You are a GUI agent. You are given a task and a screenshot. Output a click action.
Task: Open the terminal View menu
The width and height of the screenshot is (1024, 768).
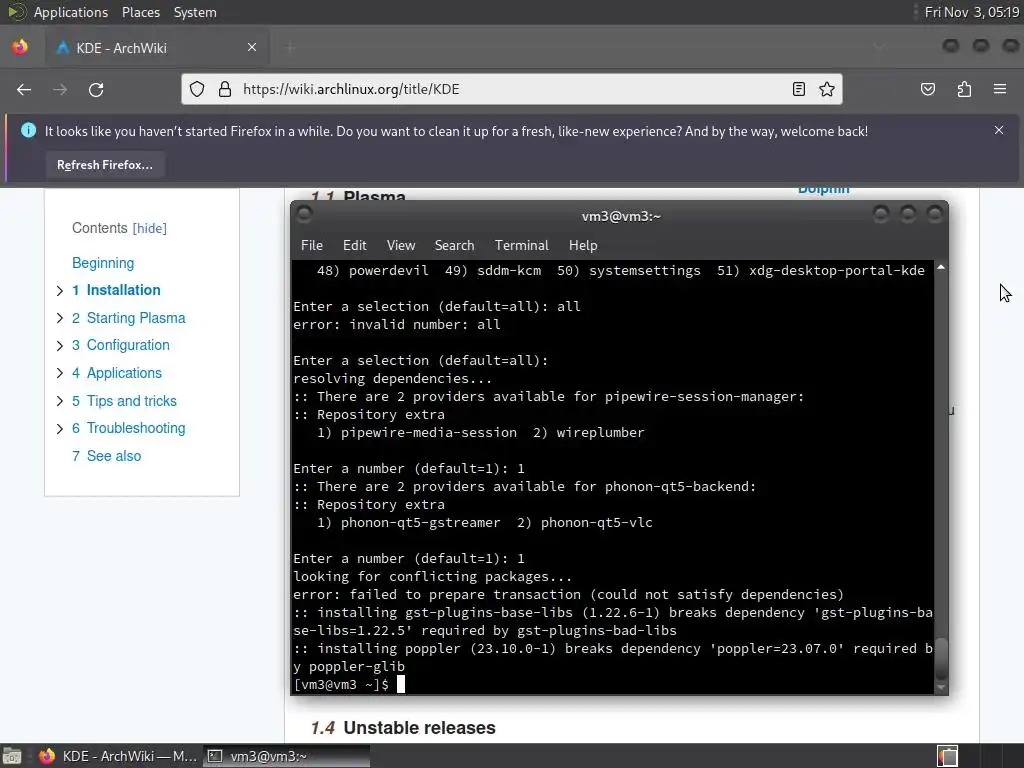400,245
